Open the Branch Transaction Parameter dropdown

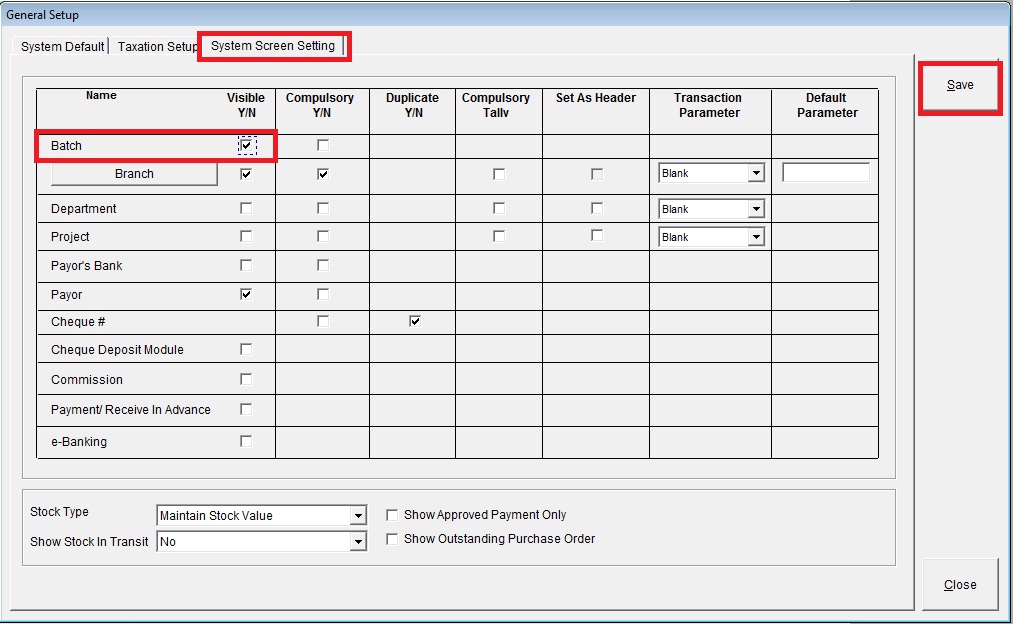pos(756,174)
